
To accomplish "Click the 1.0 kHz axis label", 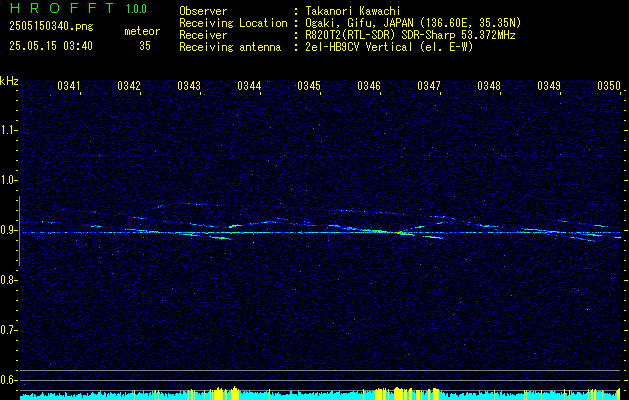I will tap(8, 181).
